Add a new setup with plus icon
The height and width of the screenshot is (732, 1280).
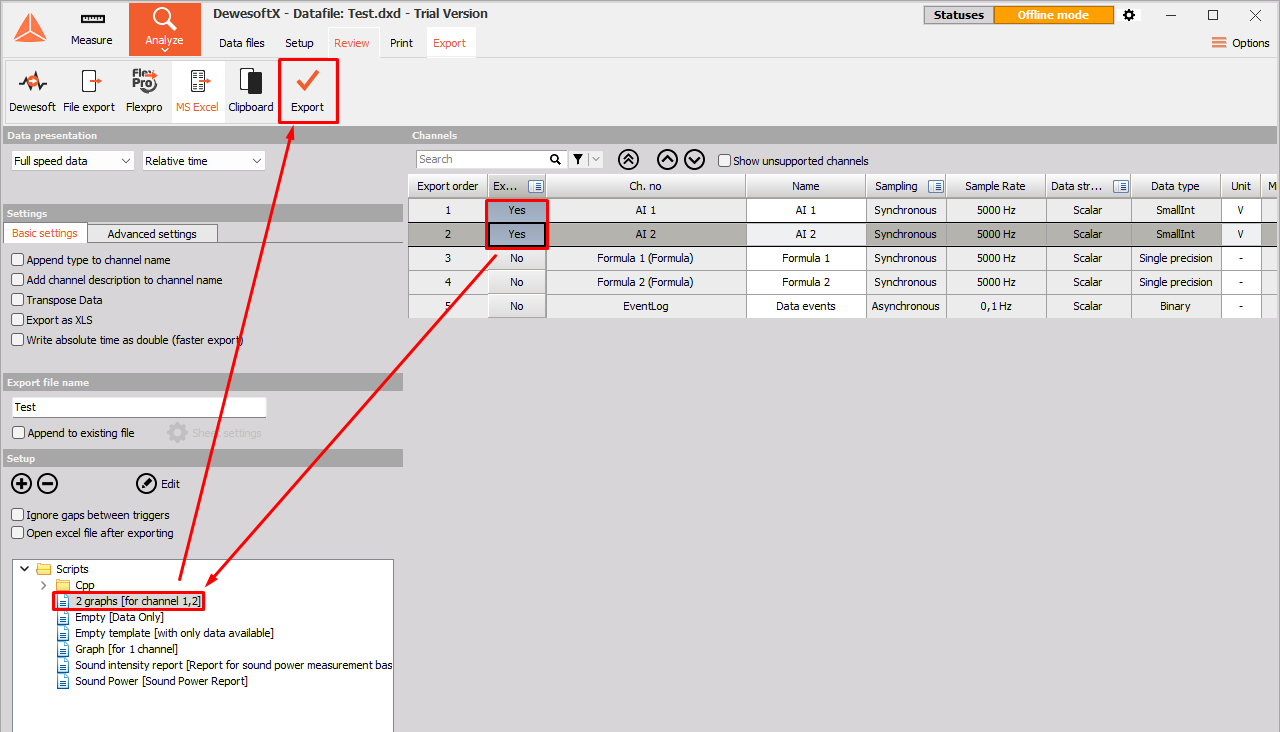pos(21,484)
